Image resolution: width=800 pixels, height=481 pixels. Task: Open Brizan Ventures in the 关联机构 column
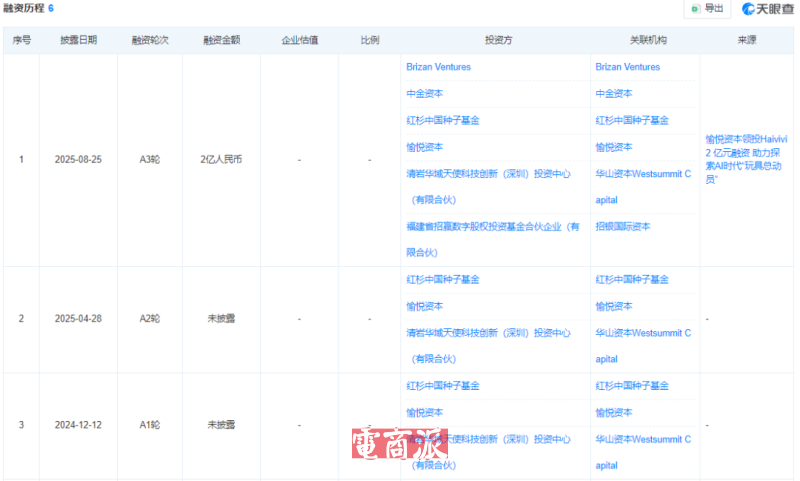click(627, 67)
